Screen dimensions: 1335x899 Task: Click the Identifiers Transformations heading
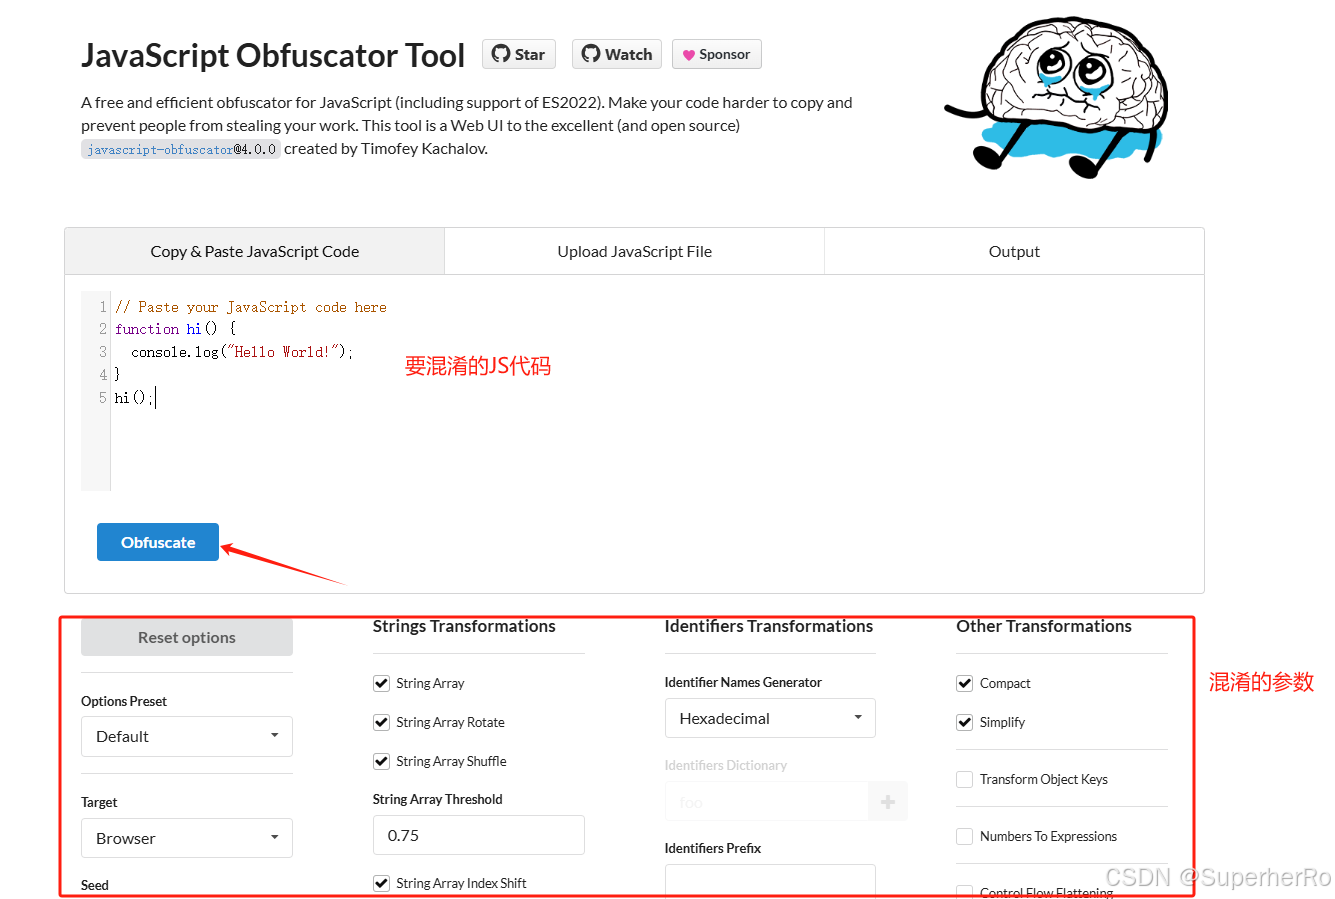pyautogui.click(x=769, y=626)
